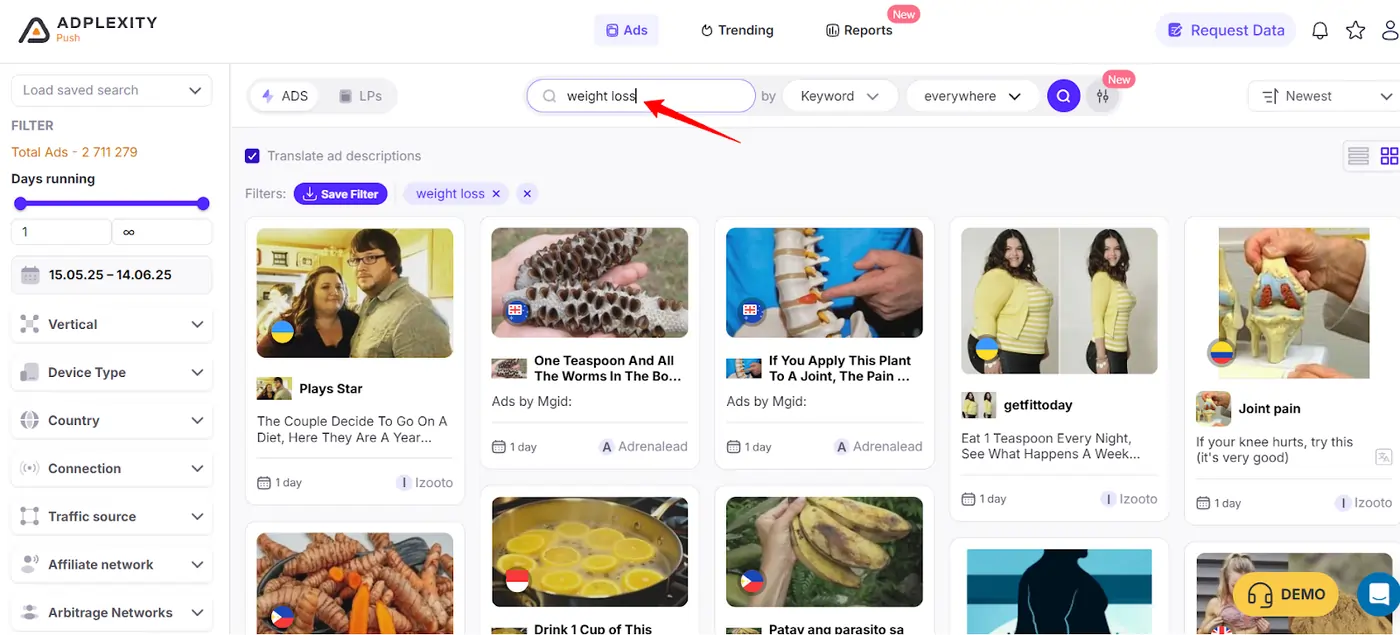The image size is (1400, 635).
Task: Click the Request Data button
Action: pyautogui.click(x=1226, y=30)
